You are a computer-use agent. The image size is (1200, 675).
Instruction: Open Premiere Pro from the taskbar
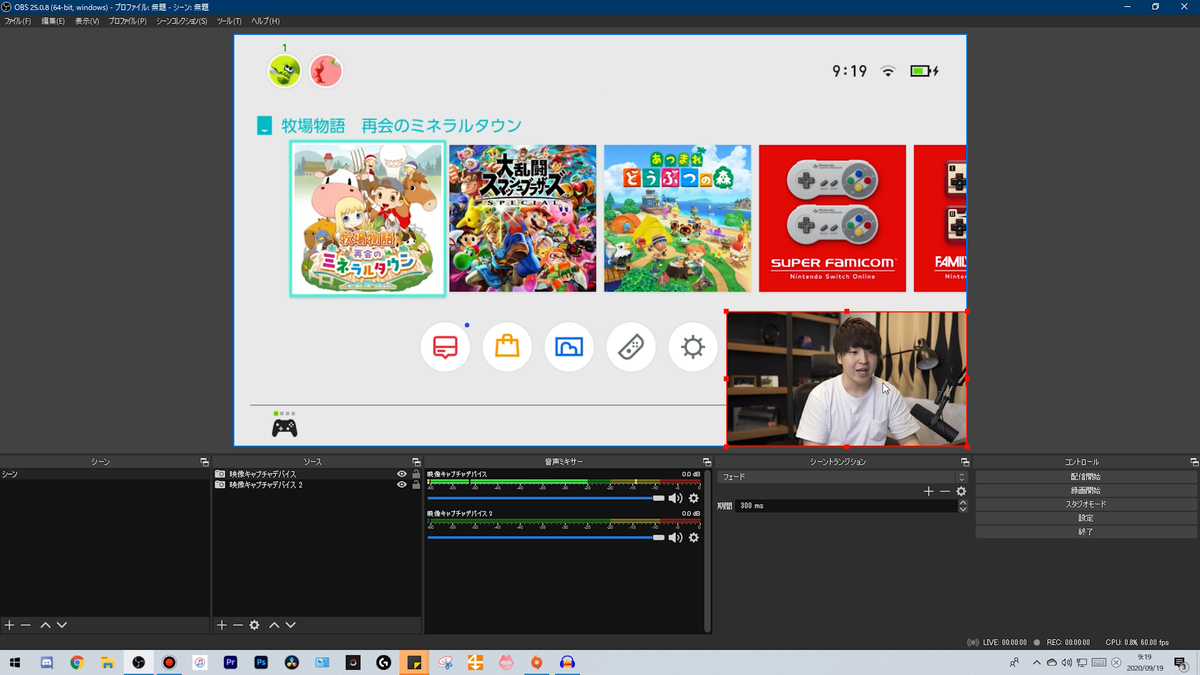click(x=230, y=662)
